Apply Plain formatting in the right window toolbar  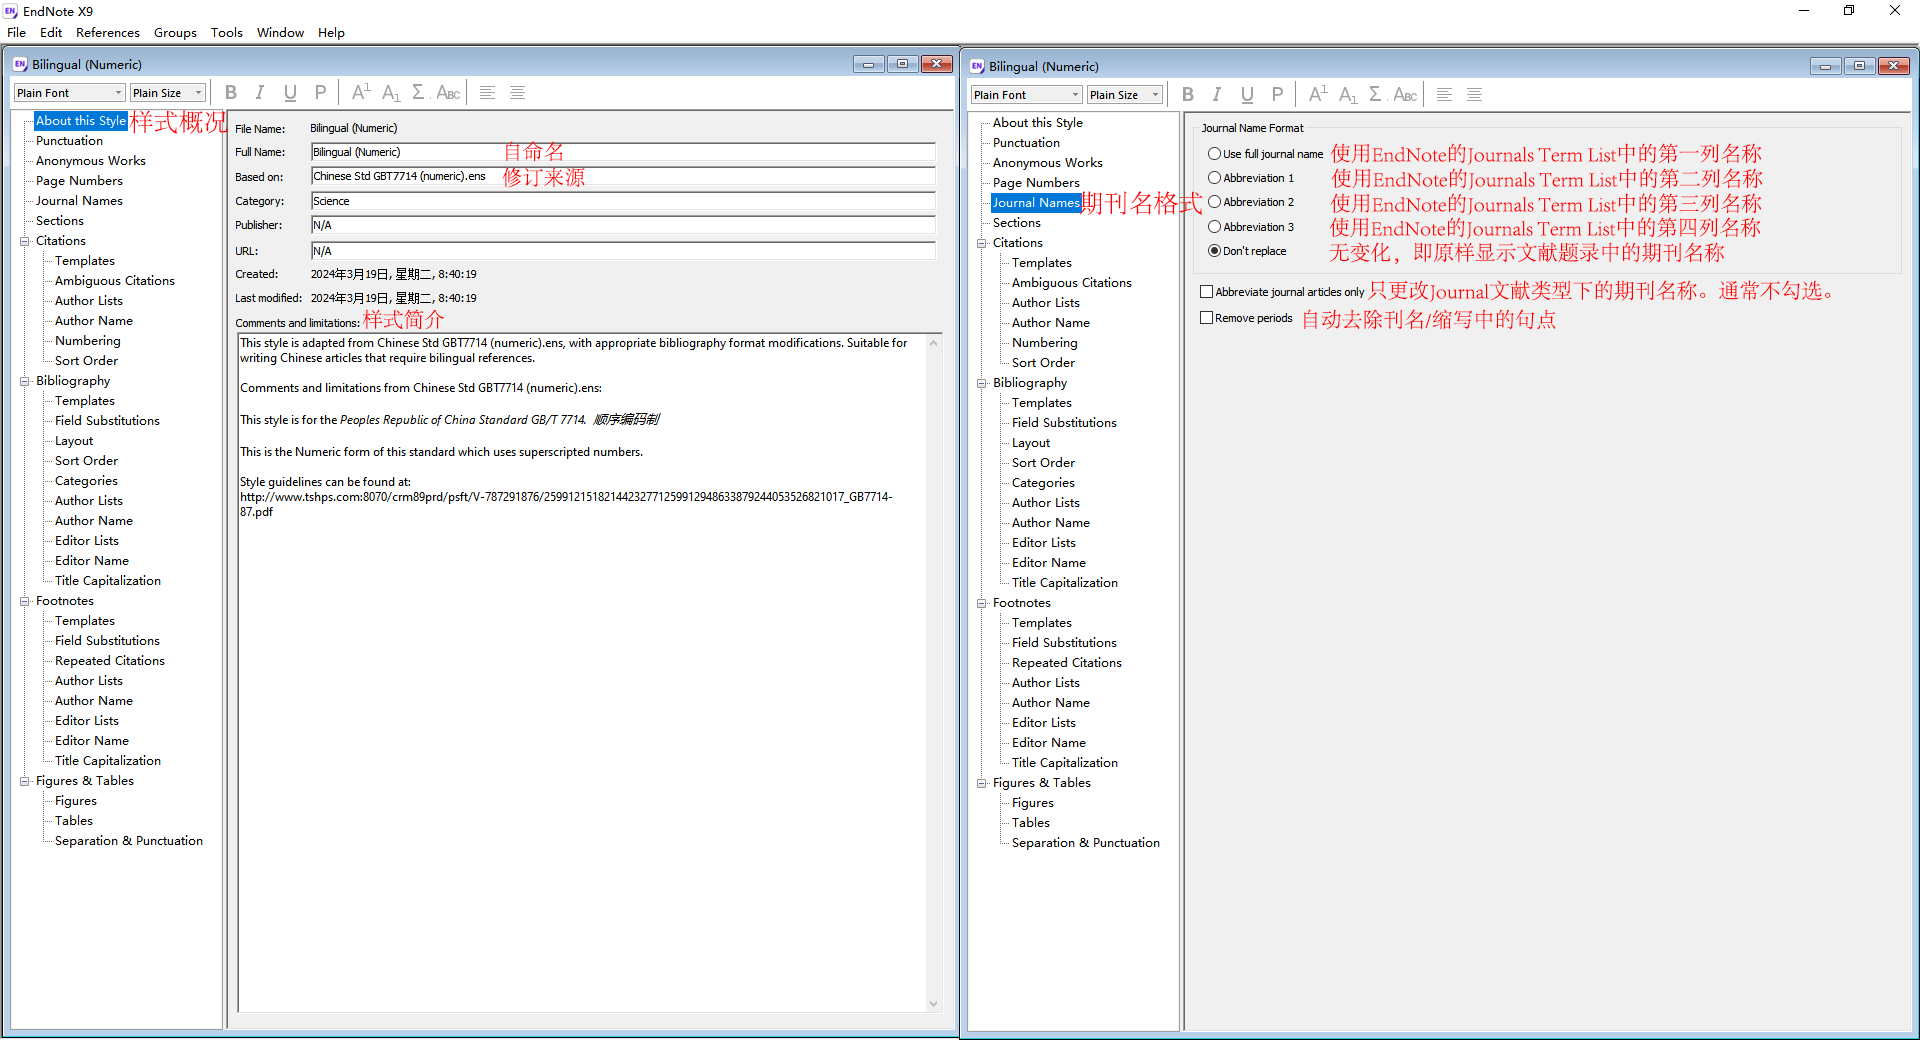coord(1277,95)
